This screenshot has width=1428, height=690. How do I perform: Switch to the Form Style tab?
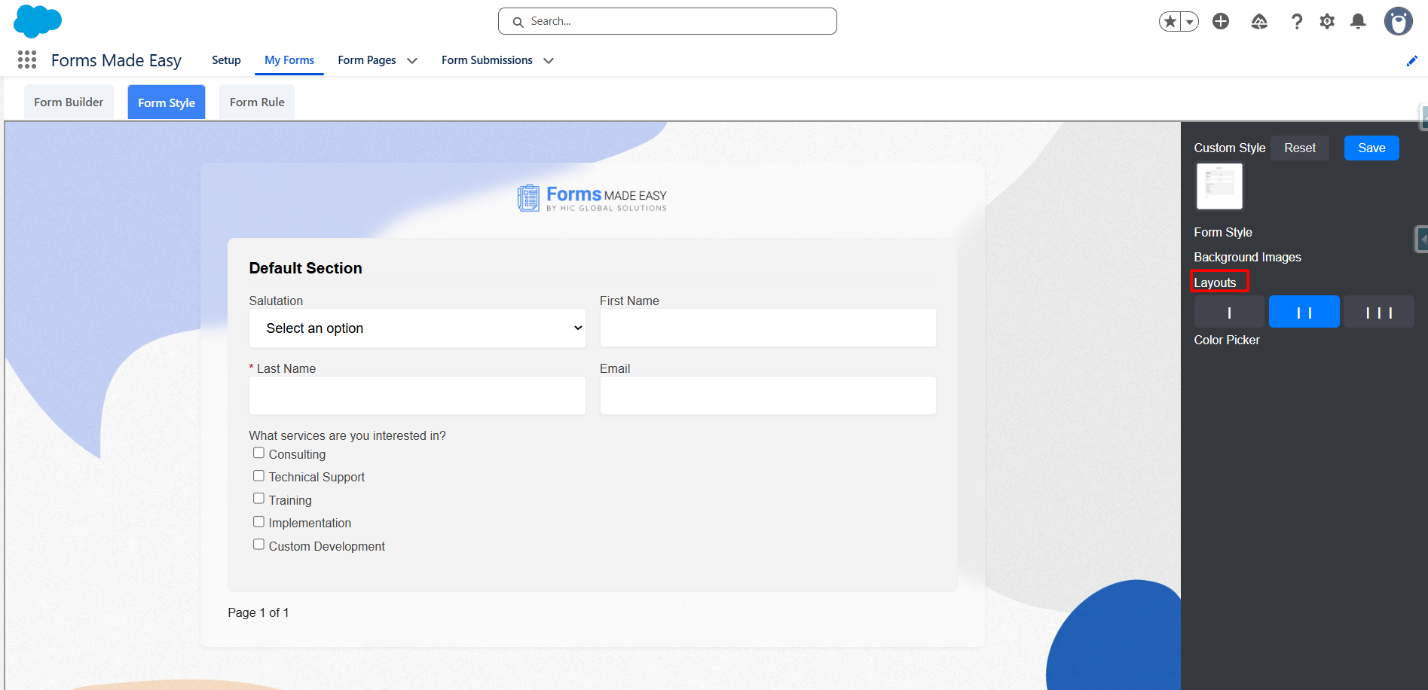point(166,102)
